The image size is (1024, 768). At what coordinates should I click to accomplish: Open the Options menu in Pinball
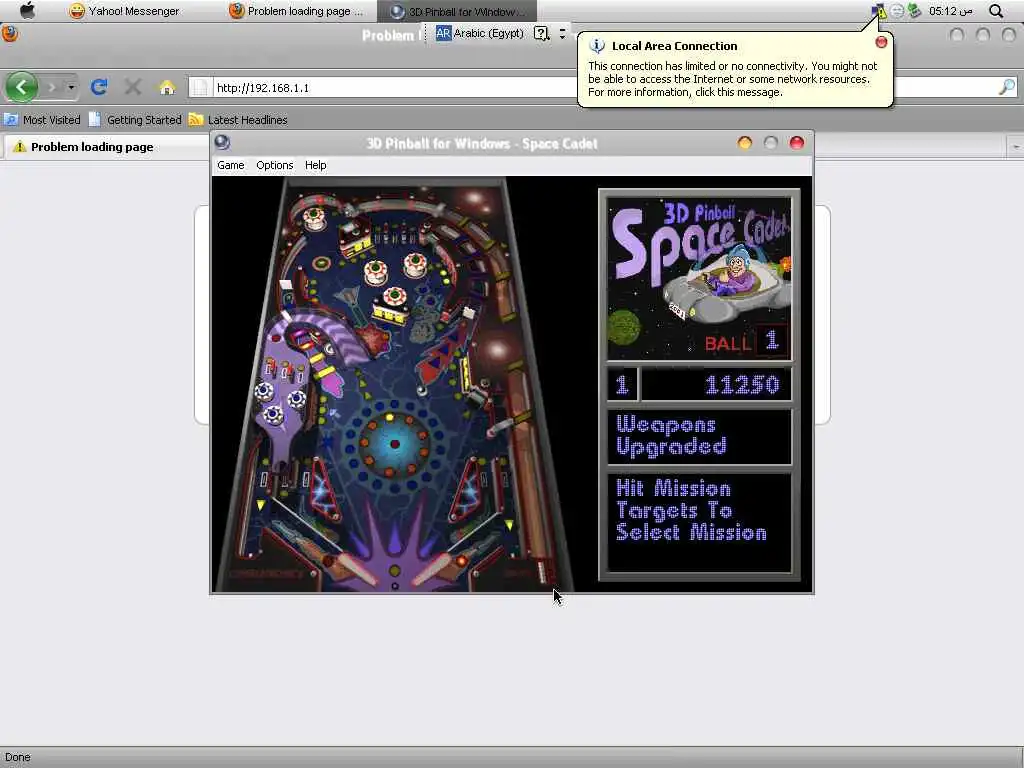pos(274,165)
